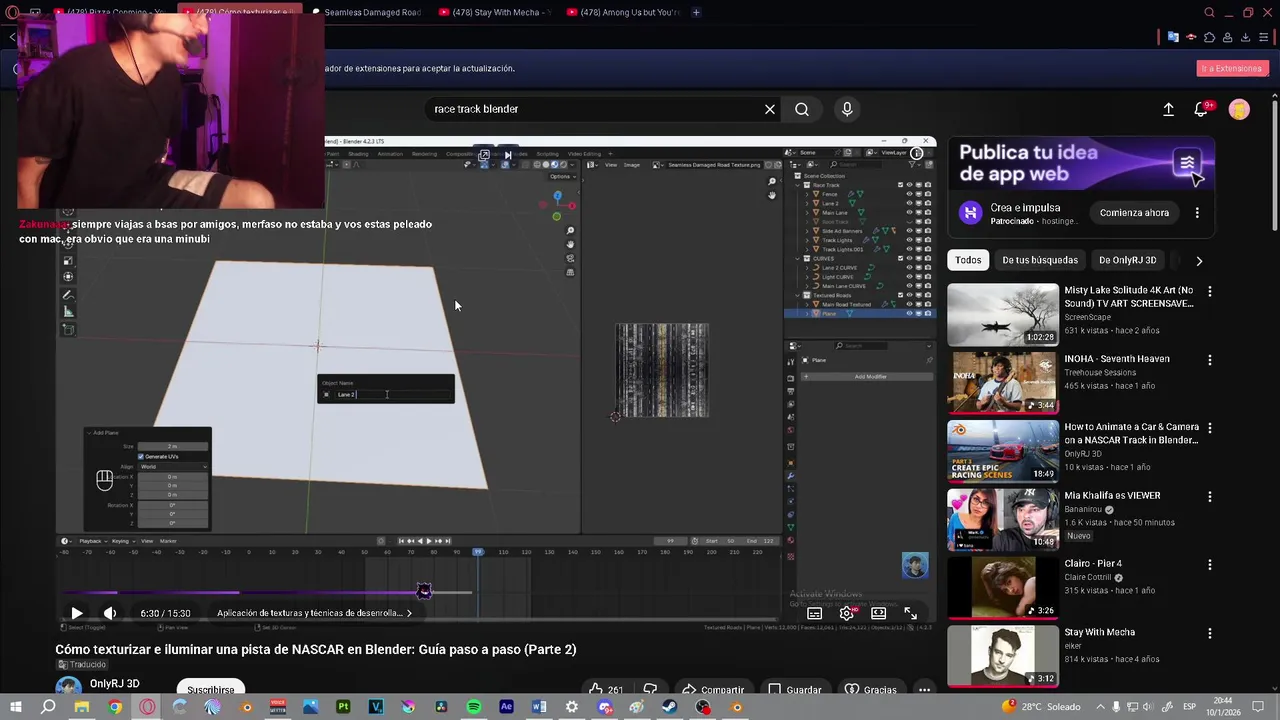Click Compartir share button
This screenshot has height=720, width=1280.
point(713,689)
